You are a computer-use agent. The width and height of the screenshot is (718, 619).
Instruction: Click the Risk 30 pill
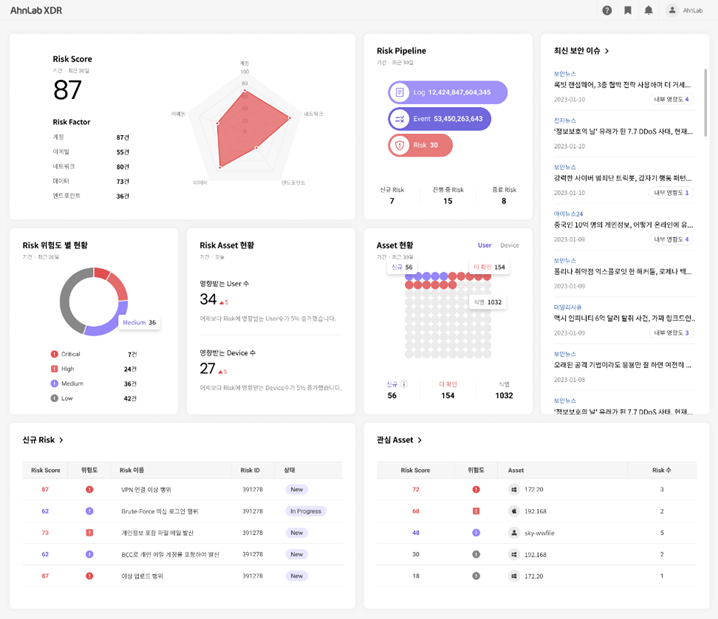point(420,146)
